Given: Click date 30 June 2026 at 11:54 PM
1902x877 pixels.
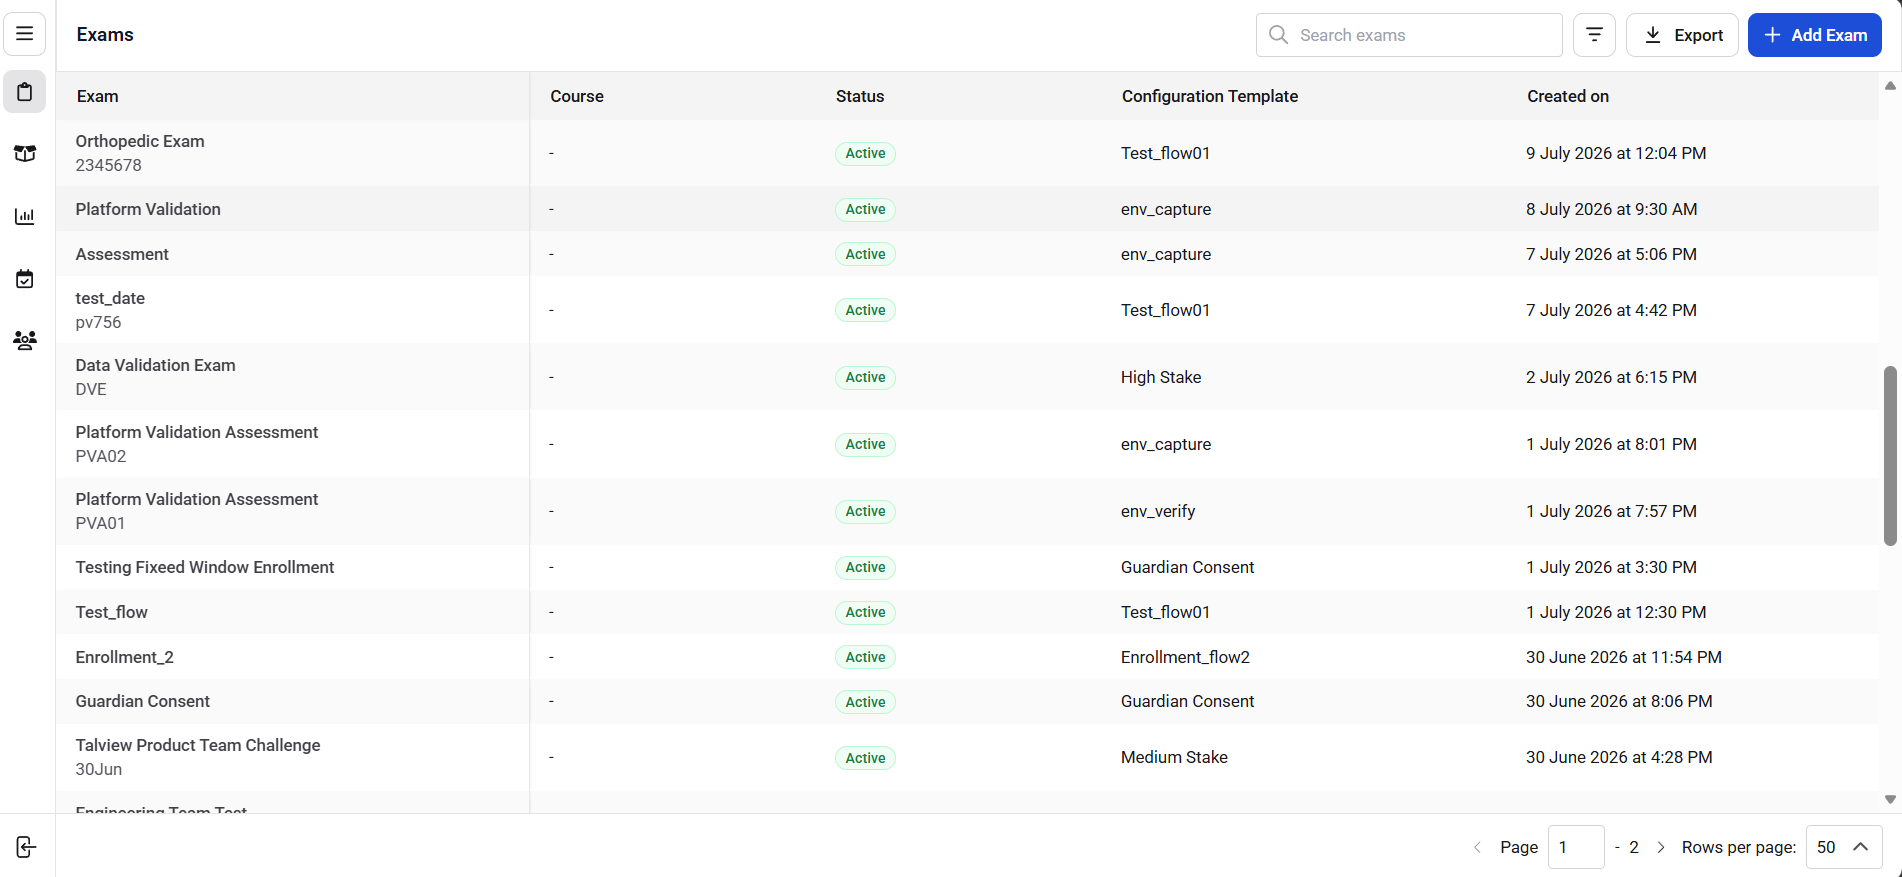Looking at the screenshot, I should pyautogui.click(x=1624, y=657).
